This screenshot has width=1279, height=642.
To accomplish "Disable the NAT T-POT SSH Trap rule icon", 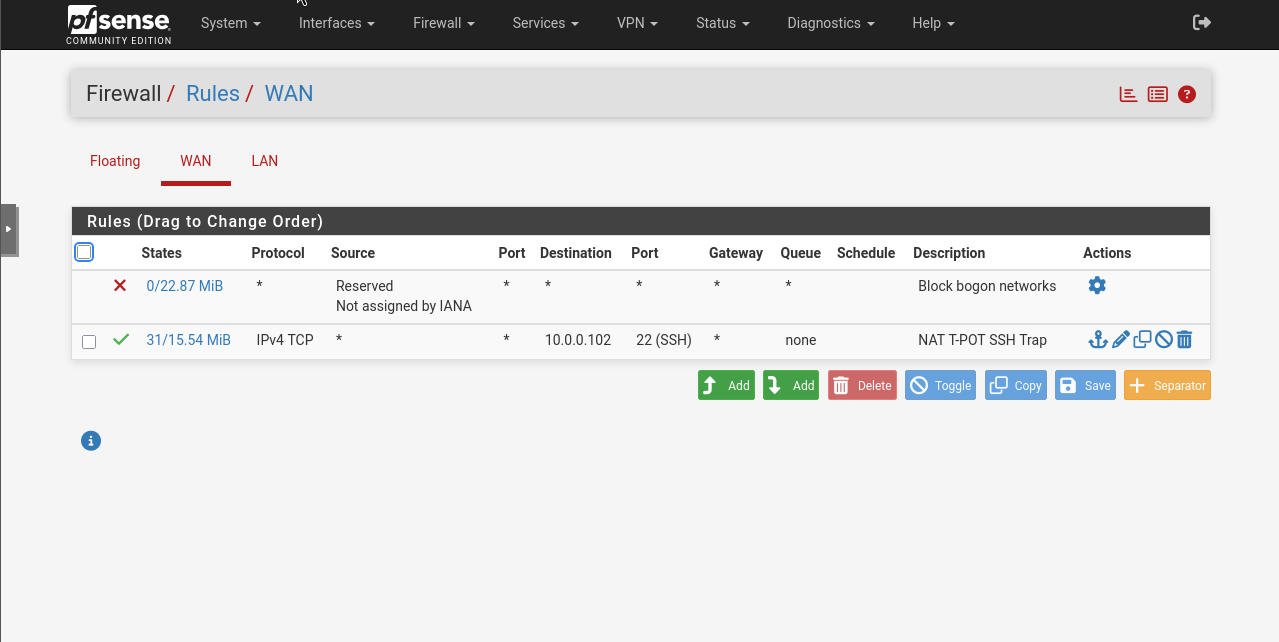I will (x=1163, y=340).
